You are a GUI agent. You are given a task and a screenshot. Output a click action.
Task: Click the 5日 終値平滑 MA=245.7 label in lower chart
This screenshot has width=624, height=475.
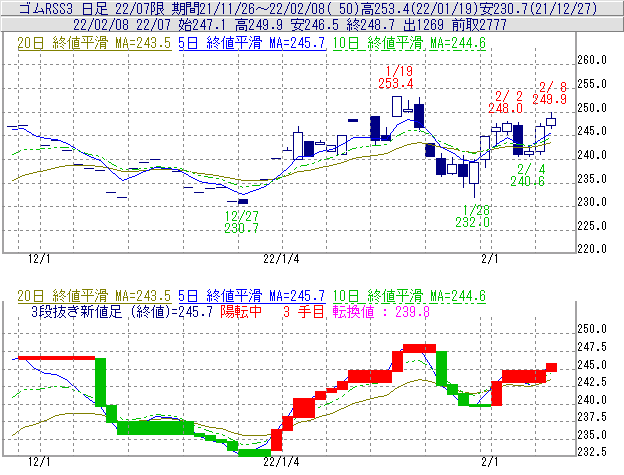252,296
